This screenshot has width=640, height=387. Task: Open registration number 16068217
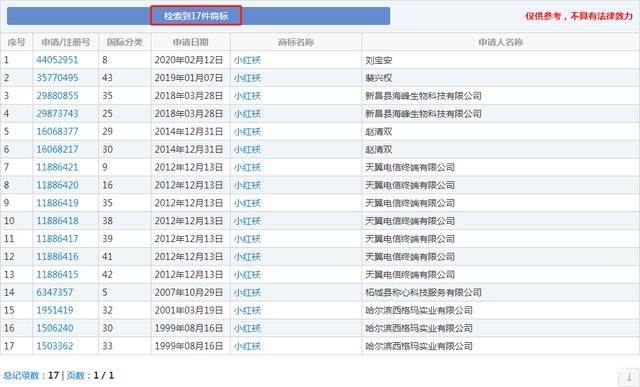(x=57, y=149)
